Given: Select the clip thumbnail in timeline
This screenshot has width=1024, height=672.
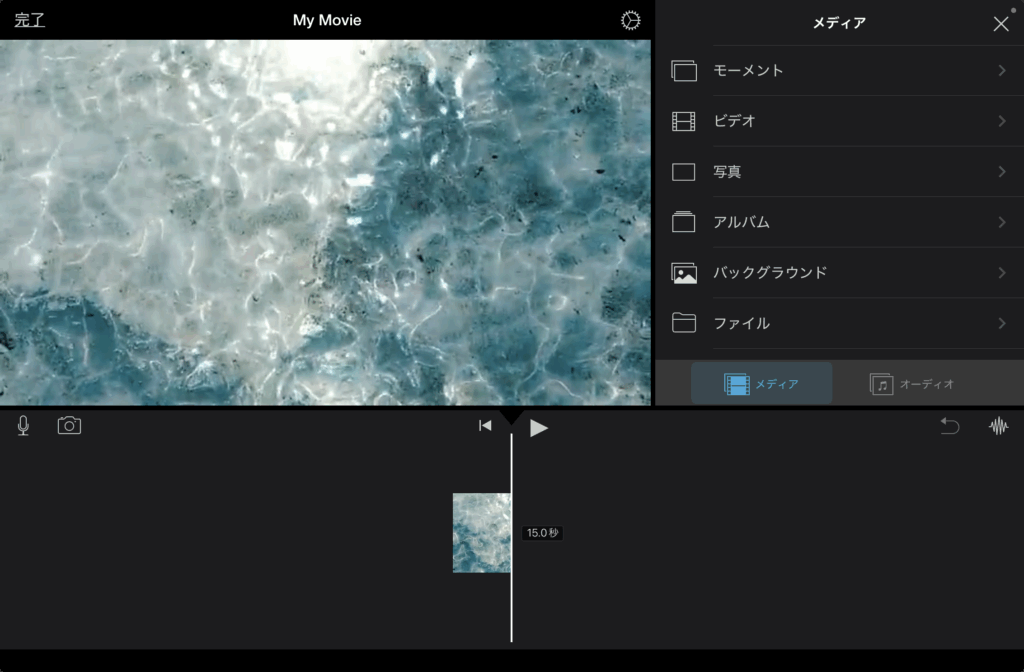Looking at the screenshot, I should coord(481,533).
